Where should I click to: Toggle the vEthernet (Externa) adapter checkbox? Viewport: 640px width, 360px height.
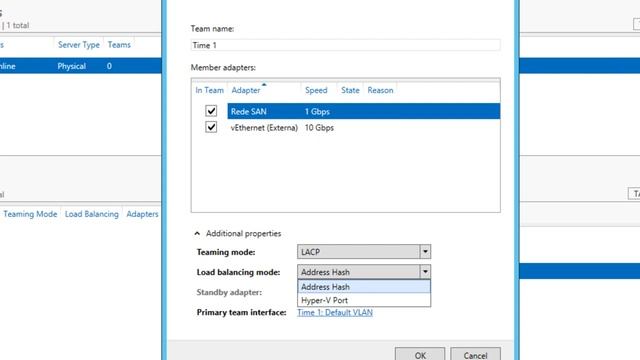click(211, 127)
